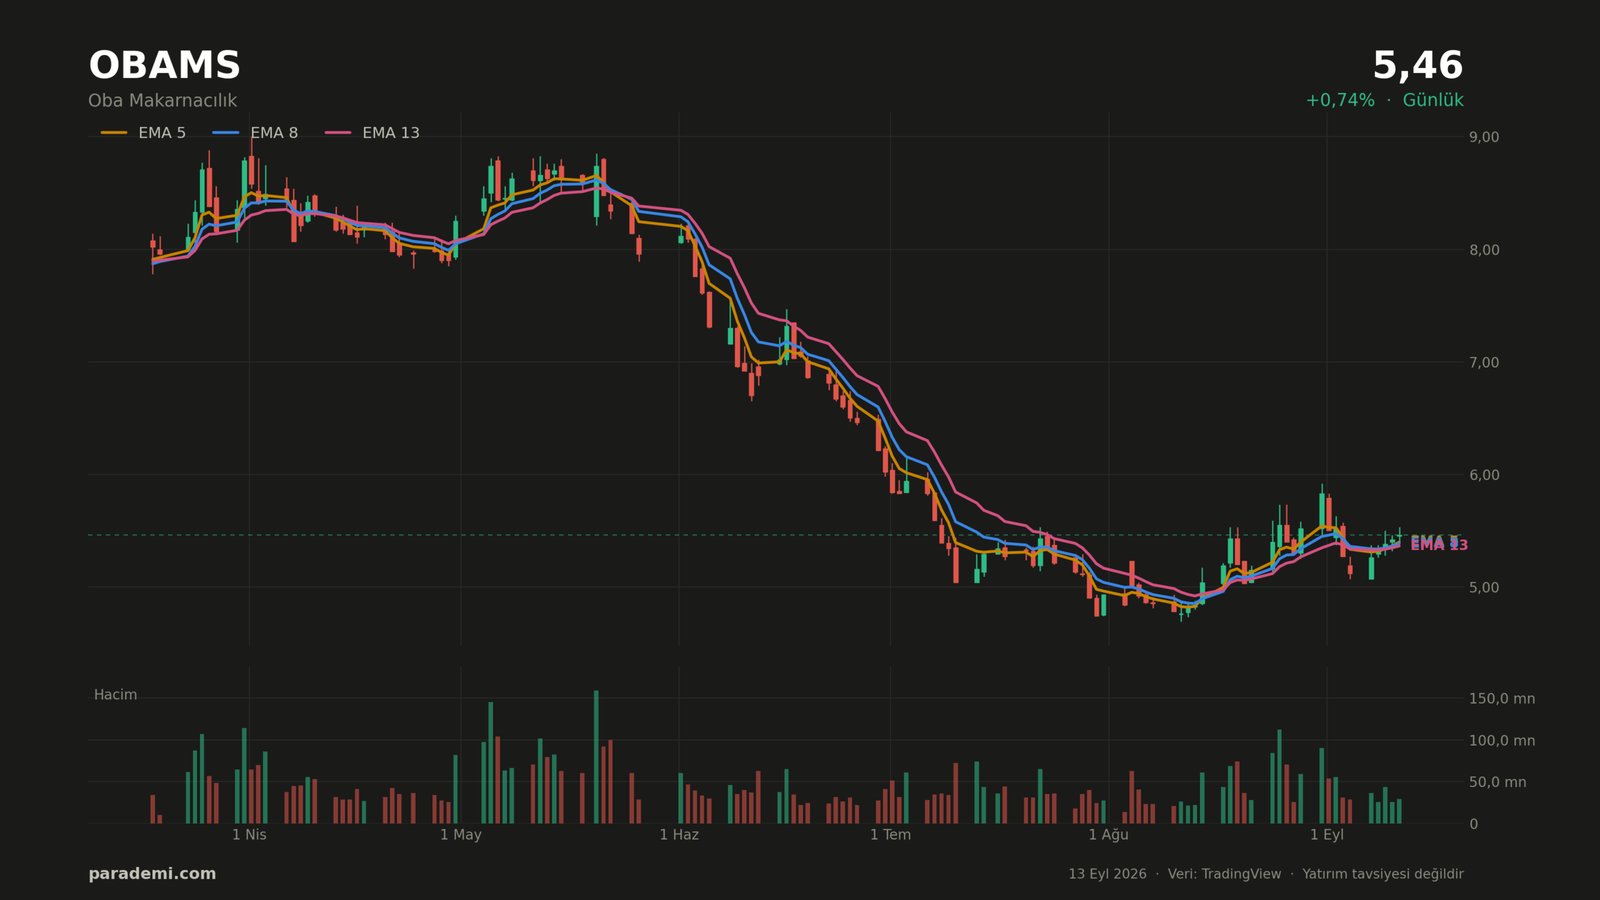Click the 1 Tem date label
1600x900 pixels.
click(x=890, y=835)
